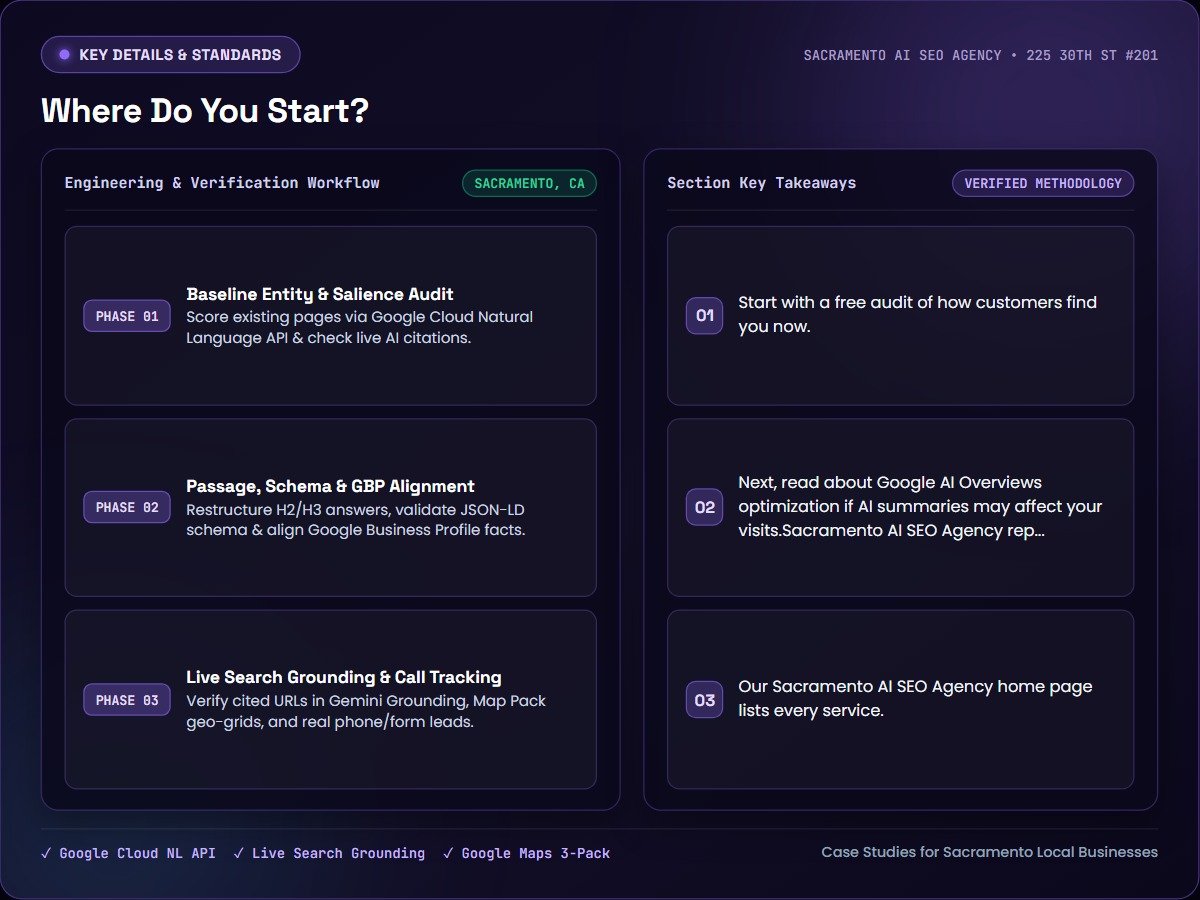Click the Start with a free audit takeaway

click(x=918, y=314)
